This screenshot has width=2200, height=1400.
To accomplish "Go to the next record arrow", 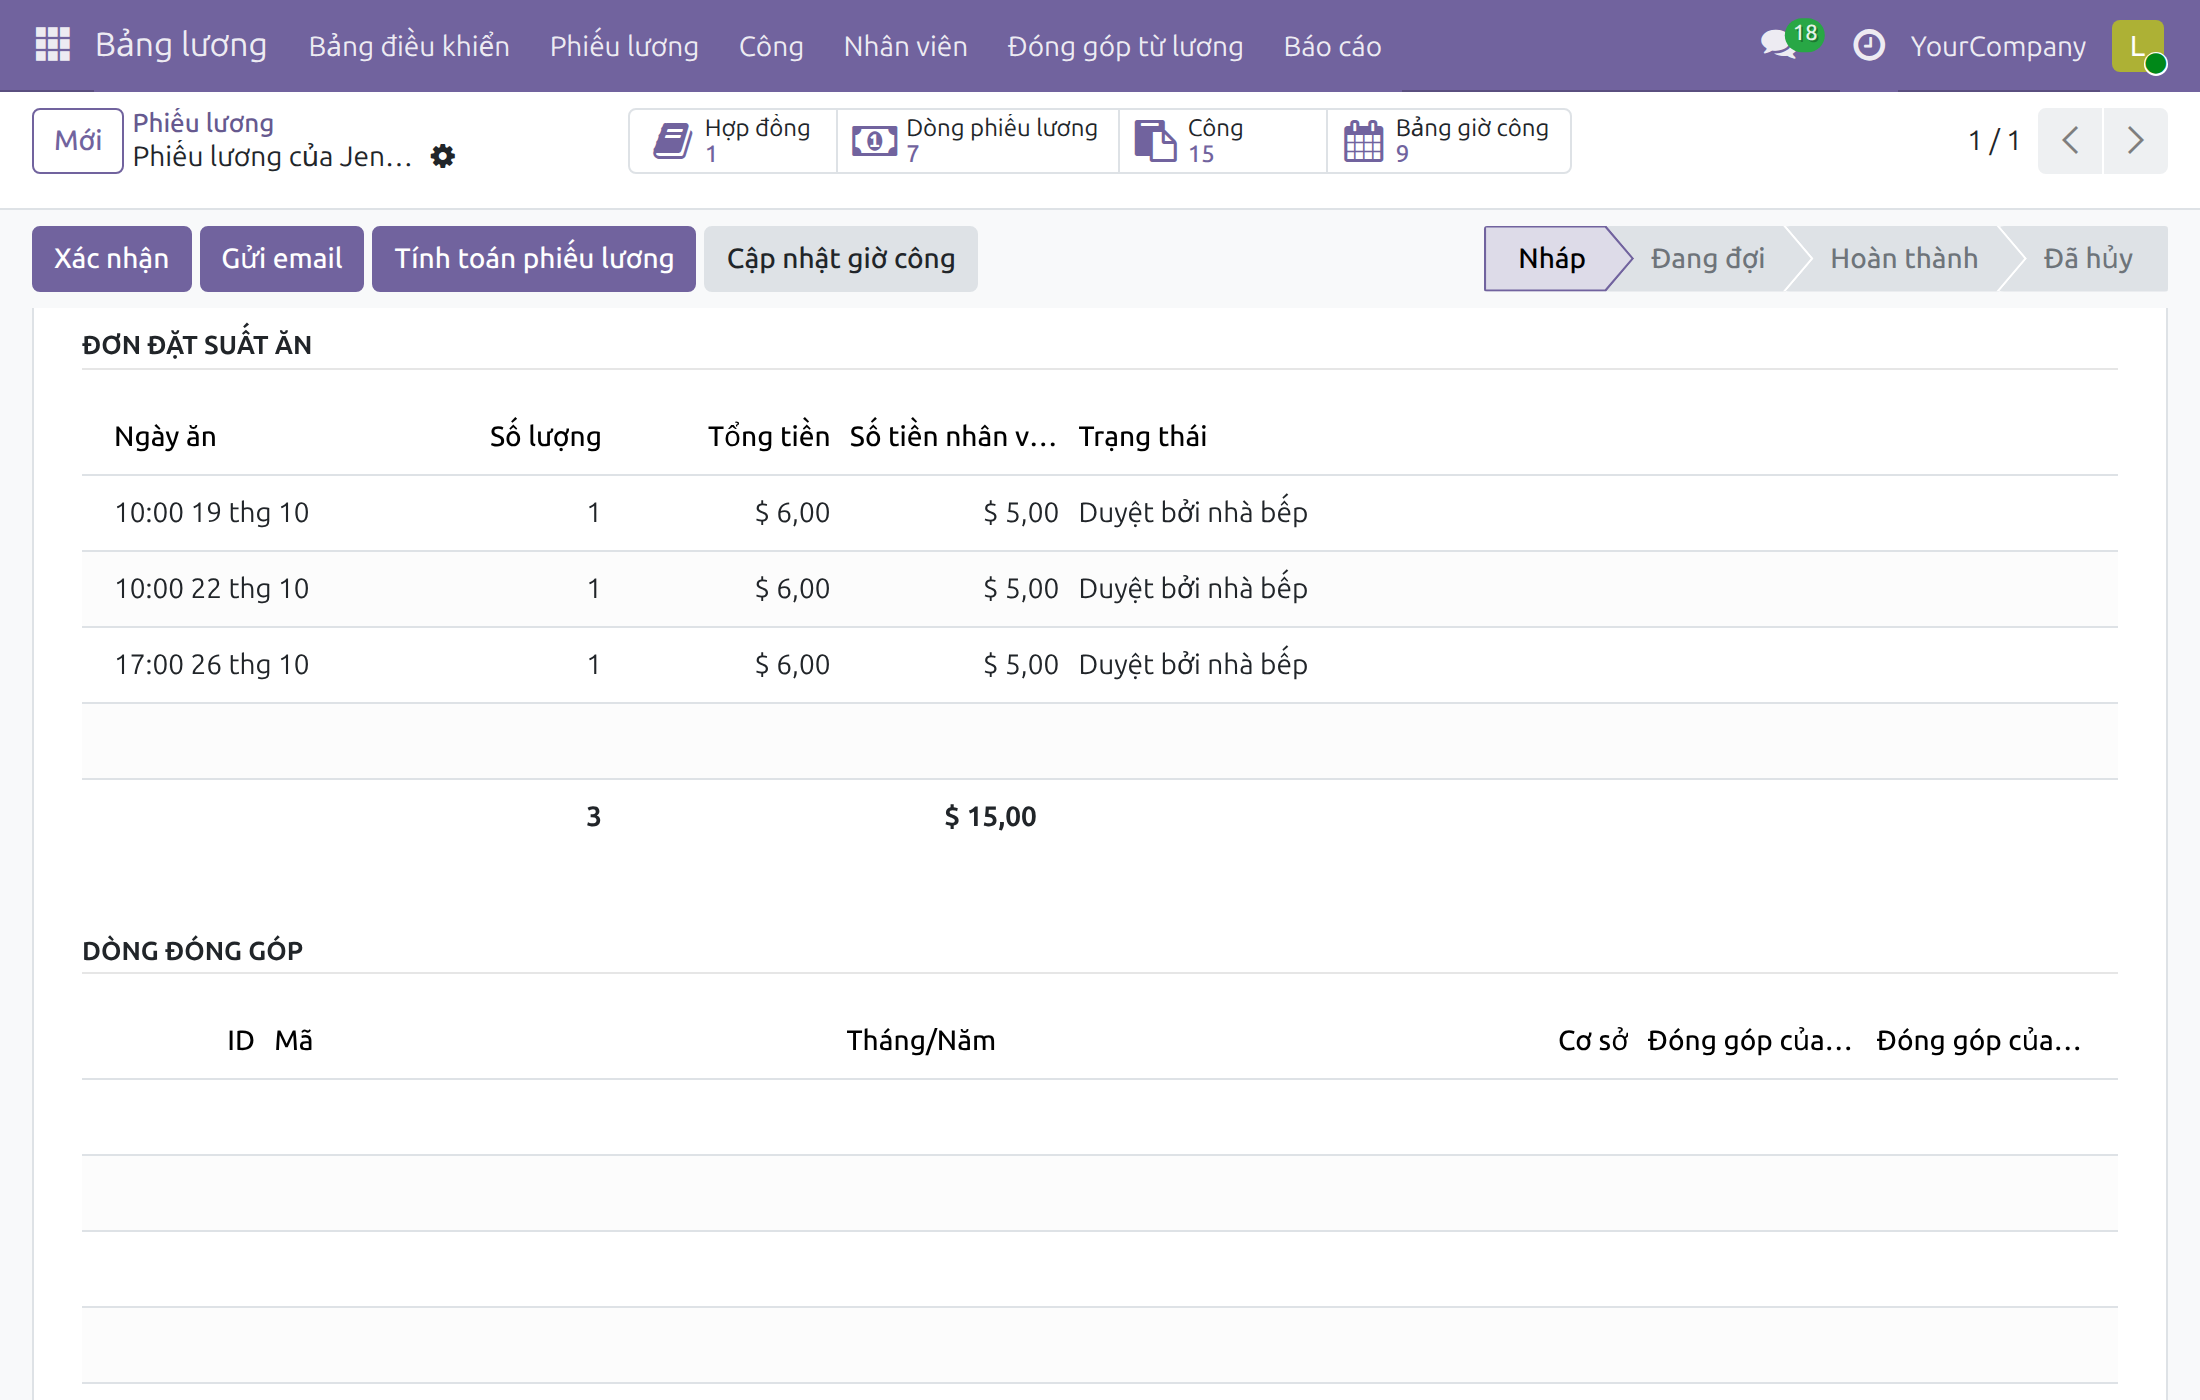I will pos(2135,141).
